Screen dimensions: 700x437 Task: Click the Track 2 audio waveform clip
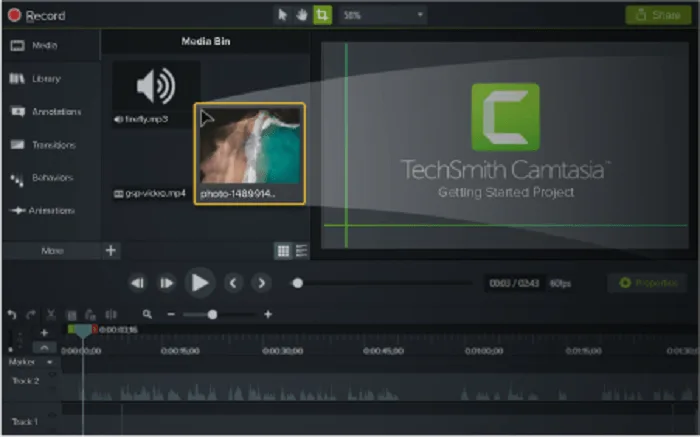tap(379, 387)
